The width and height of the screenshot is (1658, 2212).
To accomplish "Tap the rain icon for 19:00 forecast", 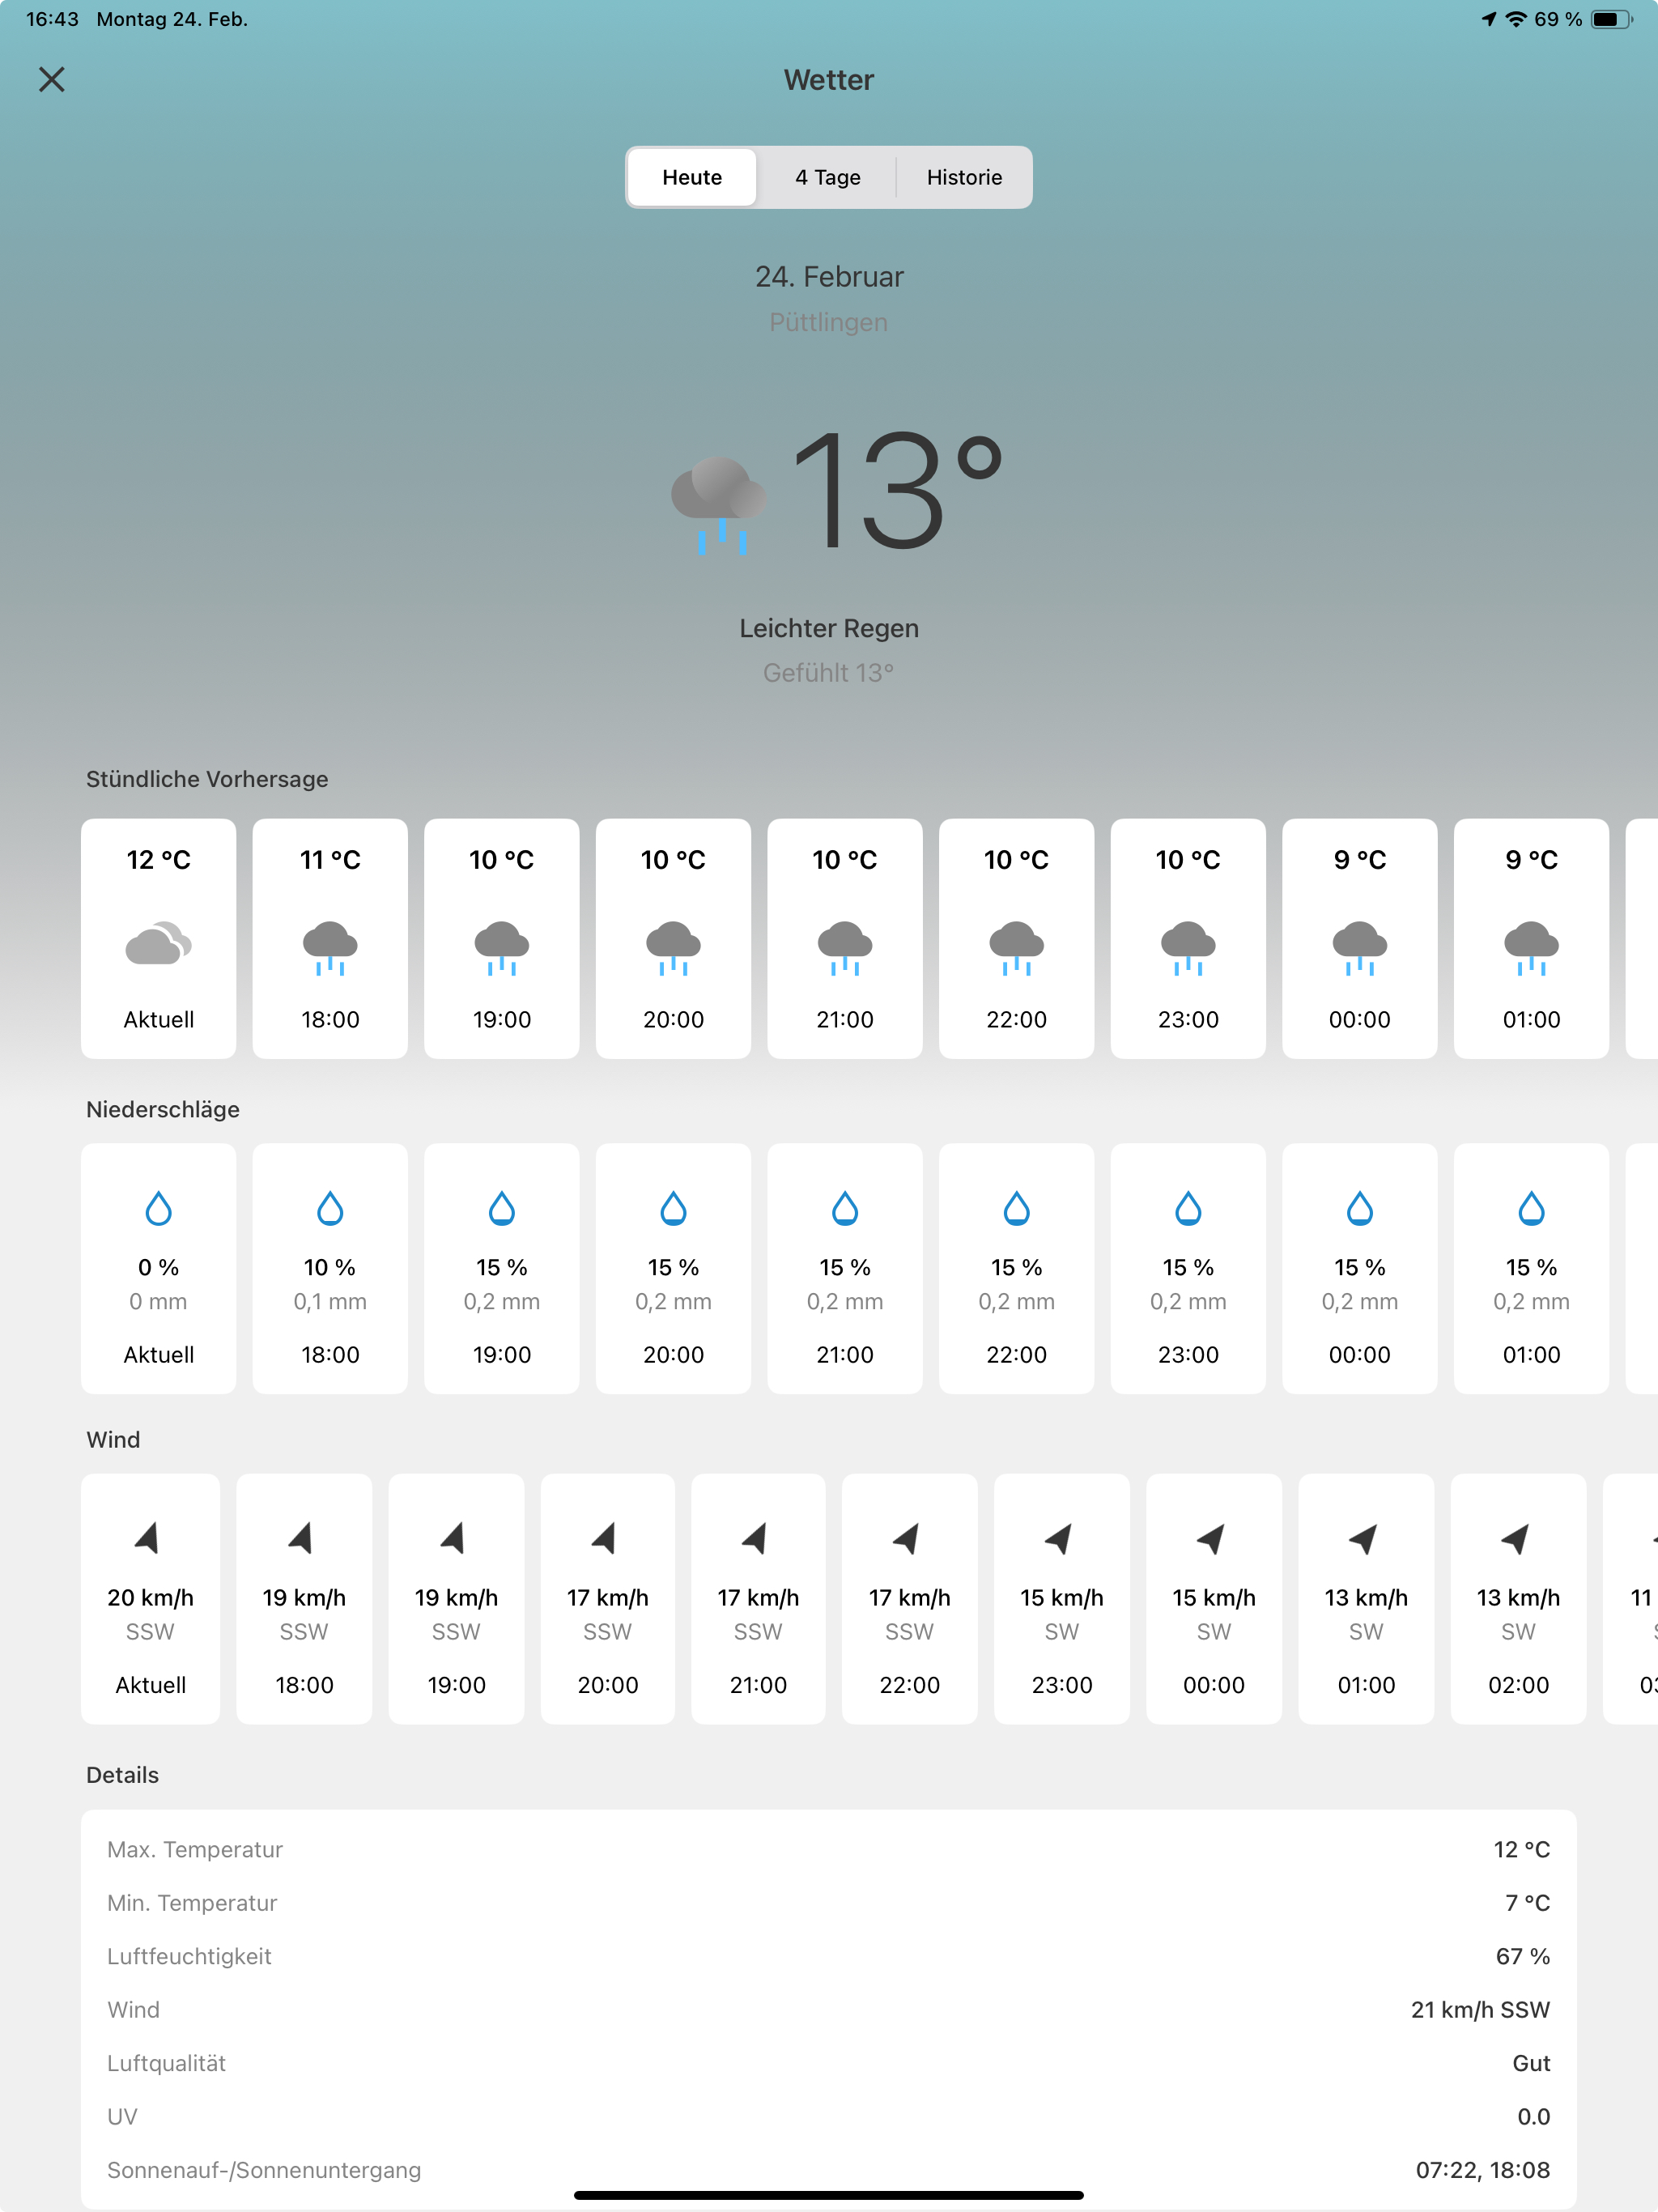I will [502, 948].
